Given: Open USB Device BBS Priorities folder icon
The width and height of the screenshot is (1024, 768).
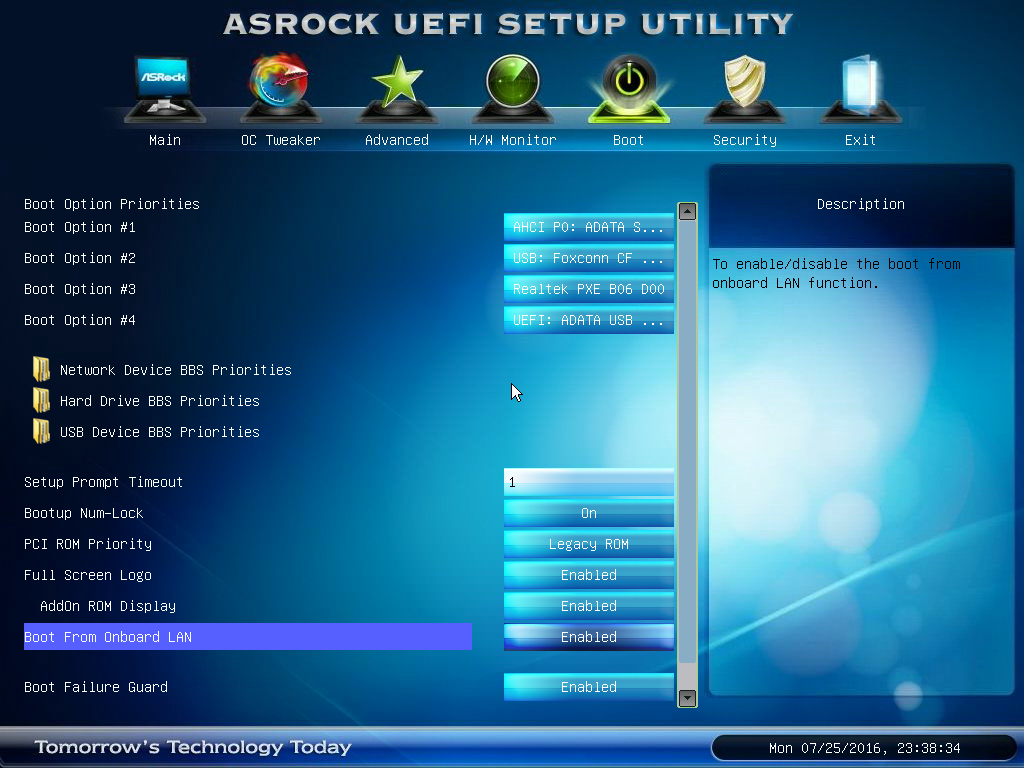Looking at the screenshot, I should (41, 432).
